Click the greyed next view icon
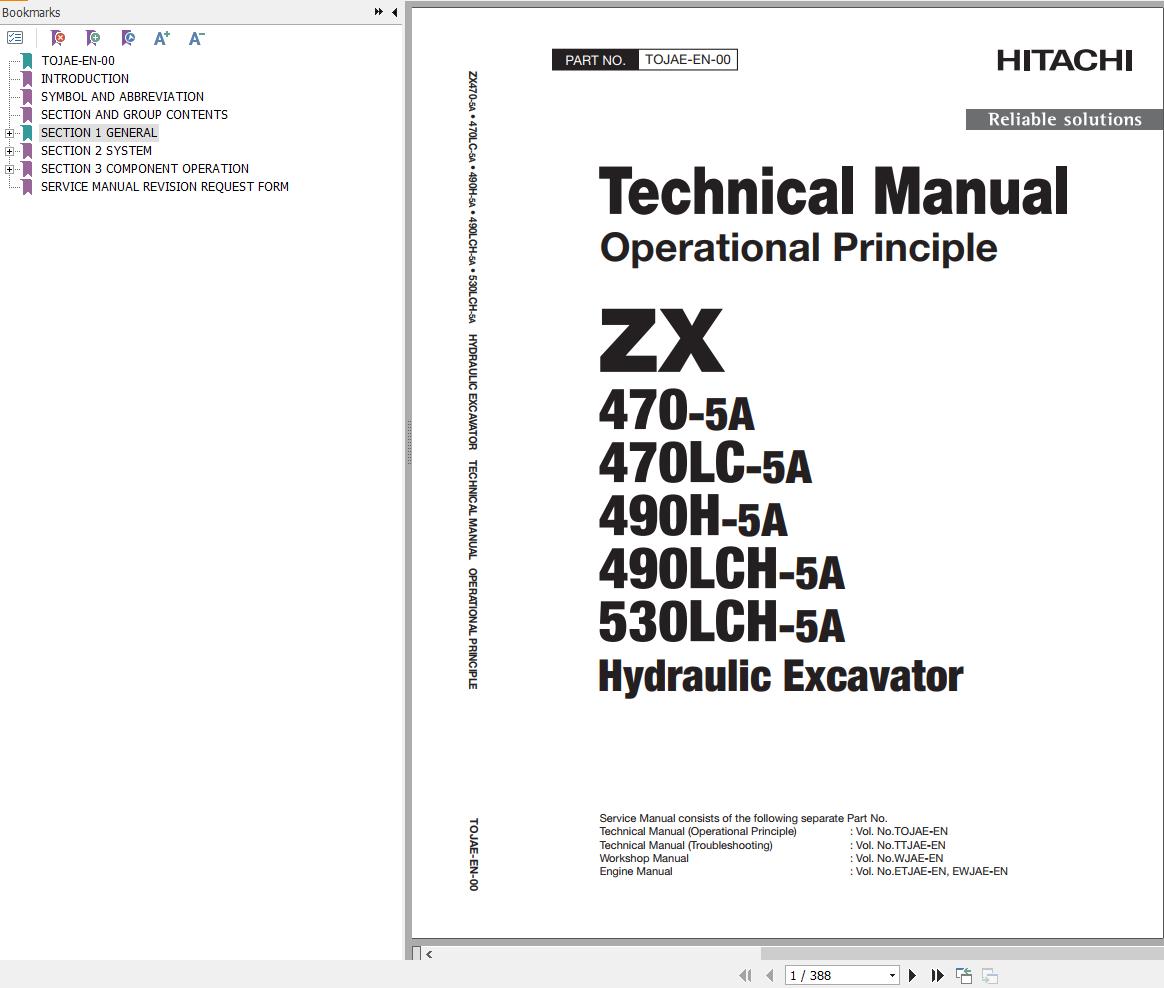Viewport: 1164px width, 988px height. 990,975
